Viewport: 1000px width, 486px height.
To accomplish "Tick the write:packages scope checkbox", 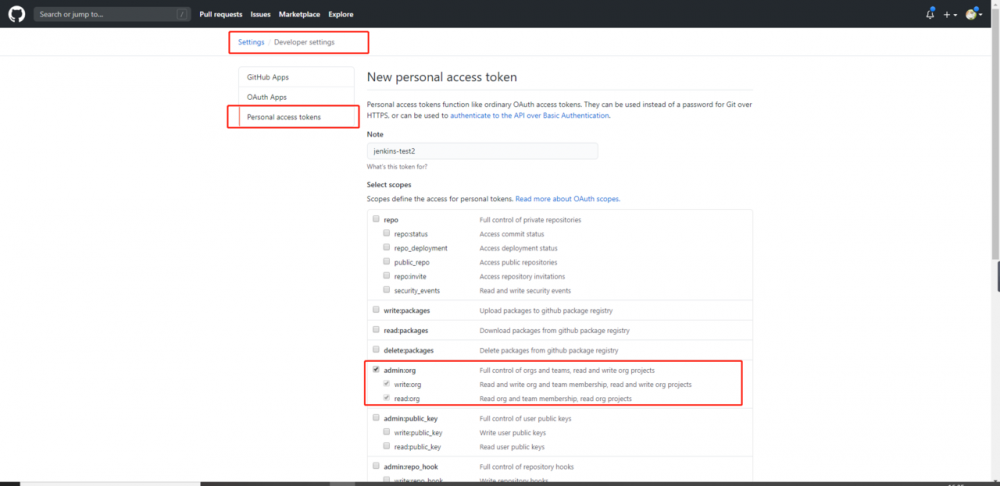I will click(x=376, y=310).
